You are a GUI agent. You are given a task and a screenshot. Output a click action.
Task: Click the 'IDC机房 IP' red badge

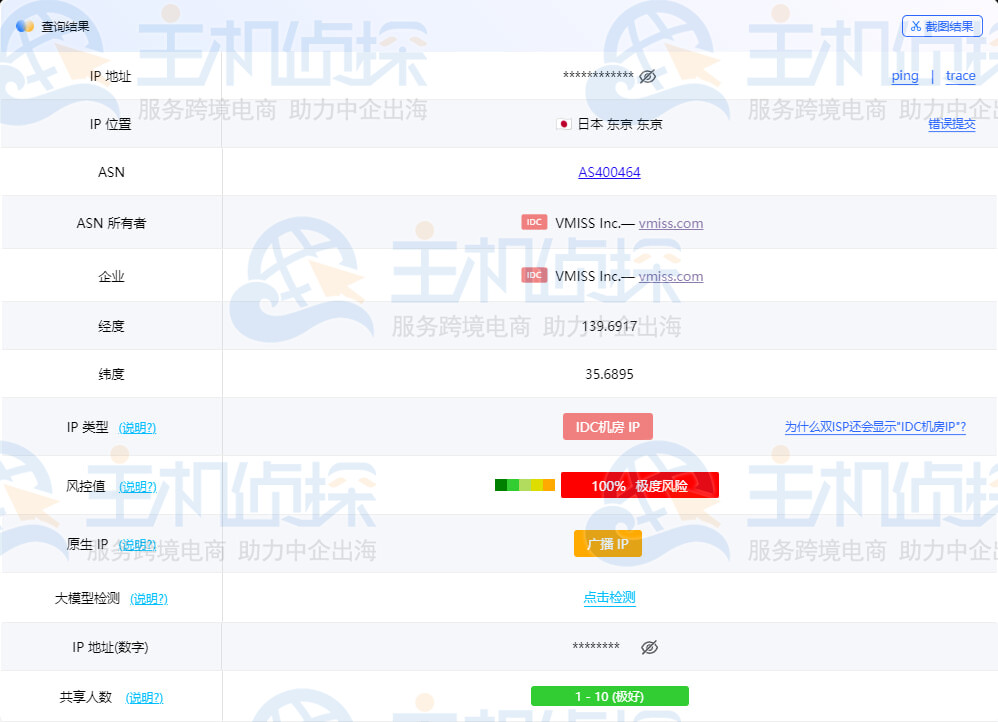[x=607, y=426]
